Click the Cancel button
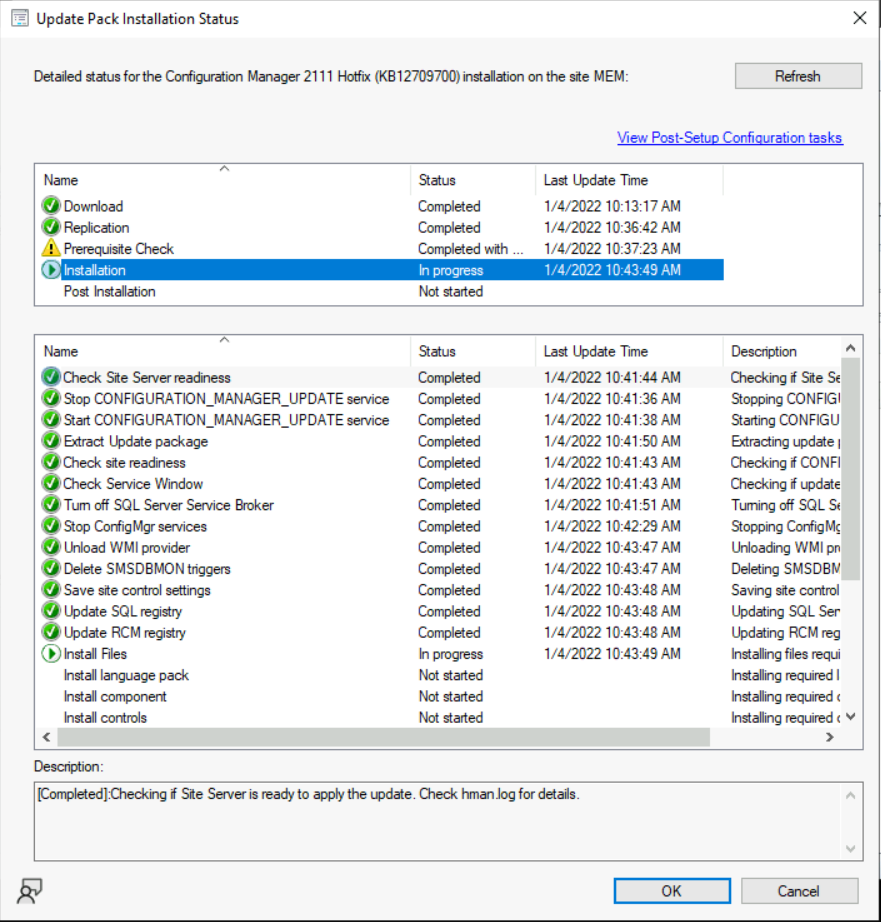Image resolution: width=881 pixels, height=922 pixels. (799, 891)
